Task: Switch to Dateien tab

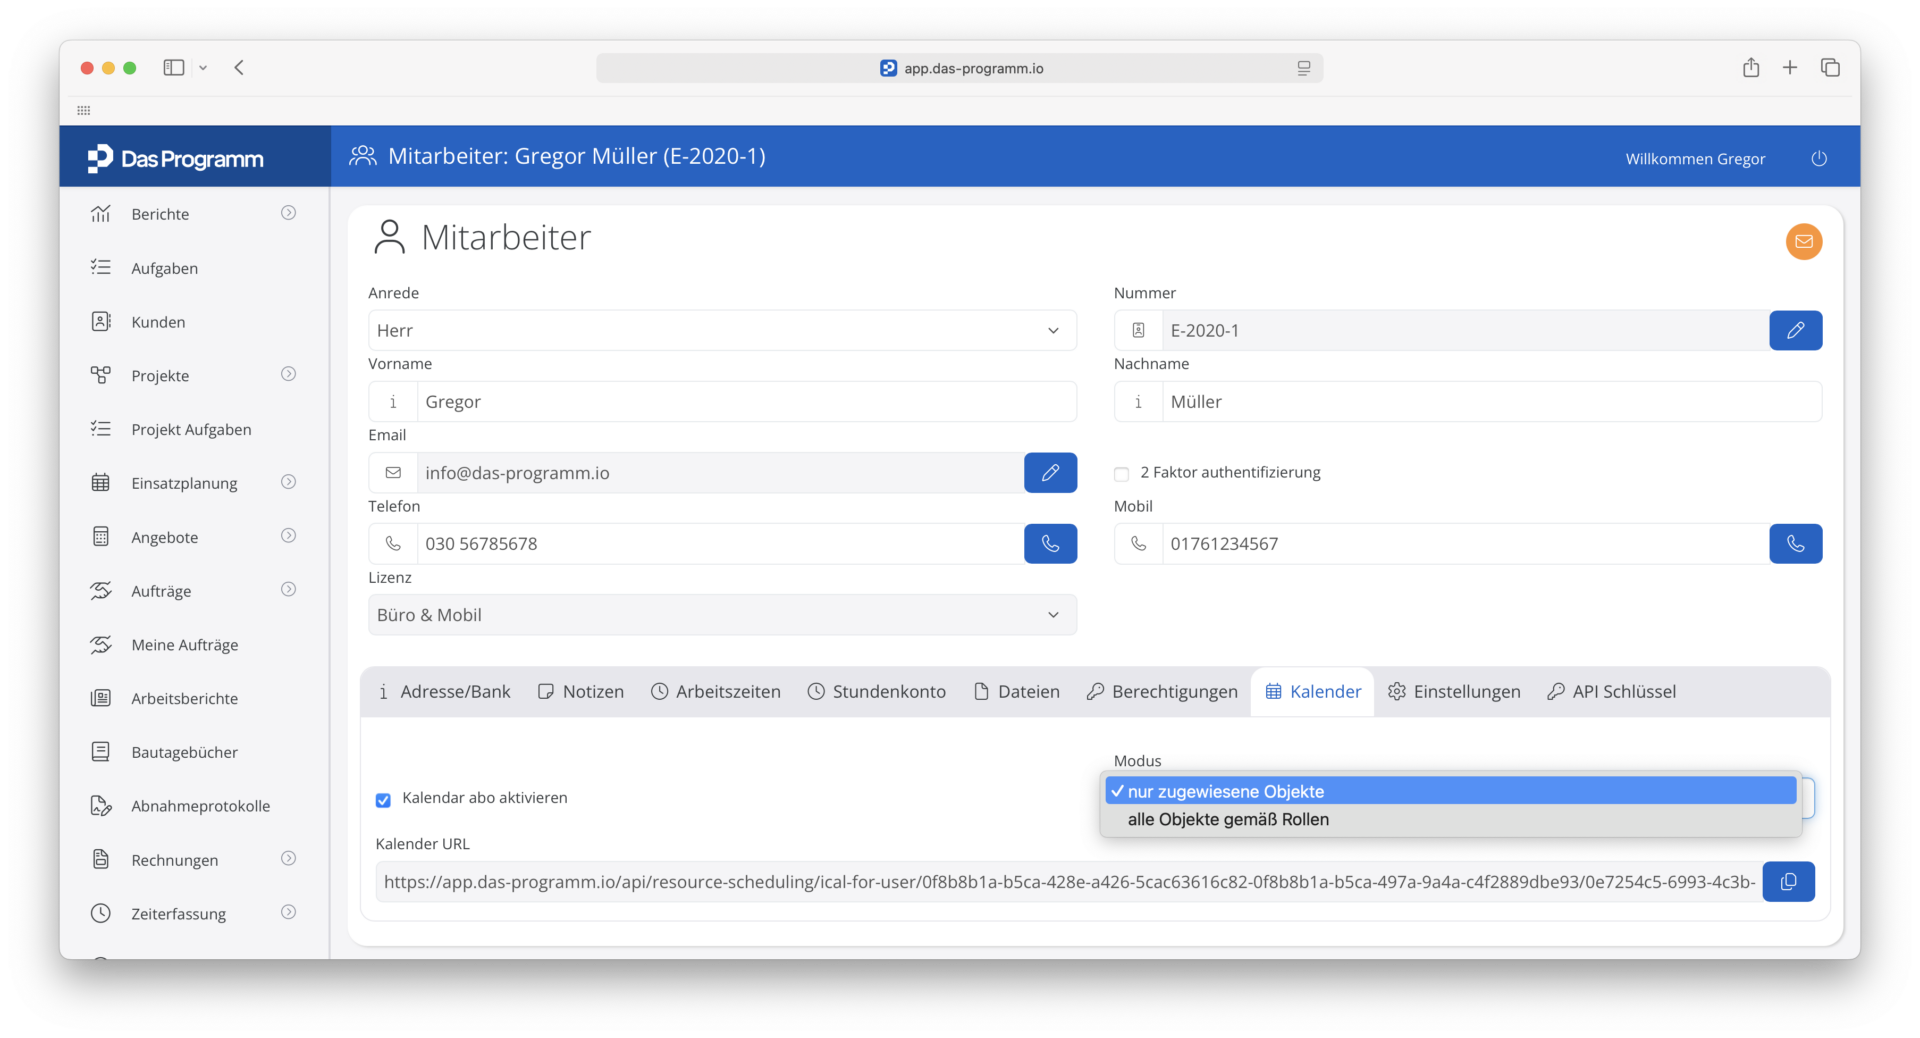Action: (x=1017, y=692)
